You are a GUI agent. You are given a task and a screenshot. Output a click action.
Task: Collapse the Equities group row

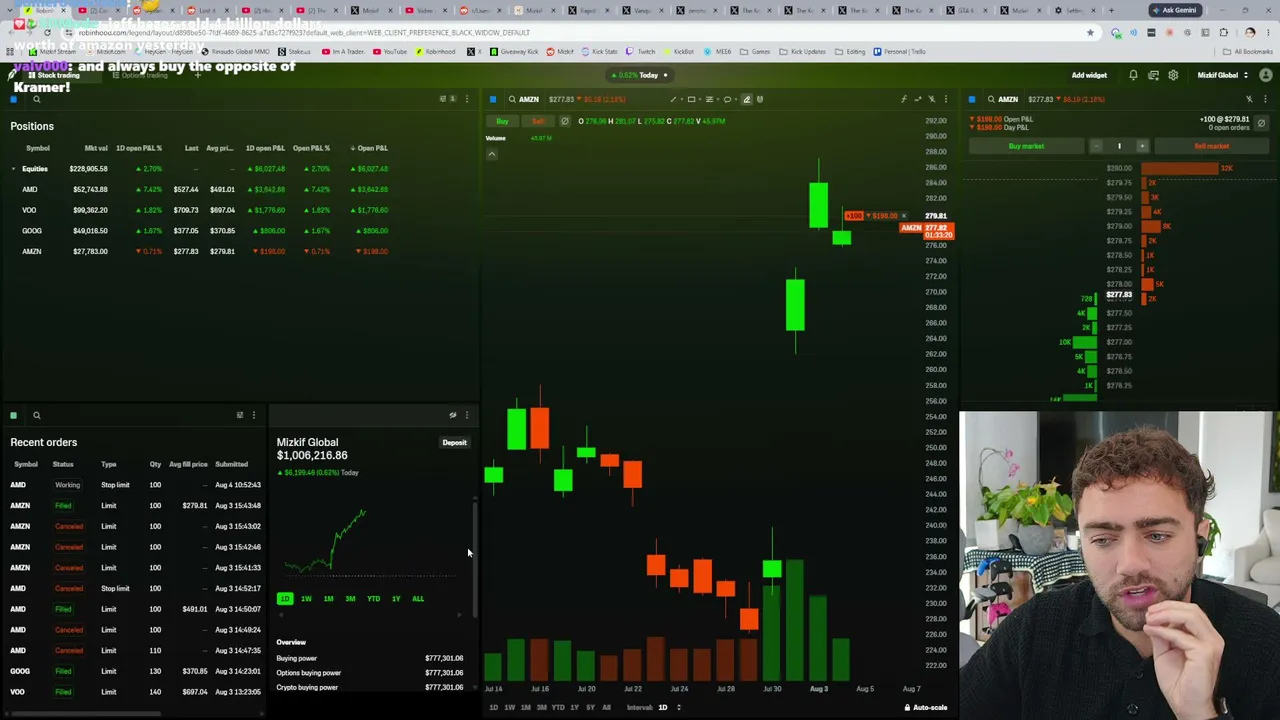13,169
